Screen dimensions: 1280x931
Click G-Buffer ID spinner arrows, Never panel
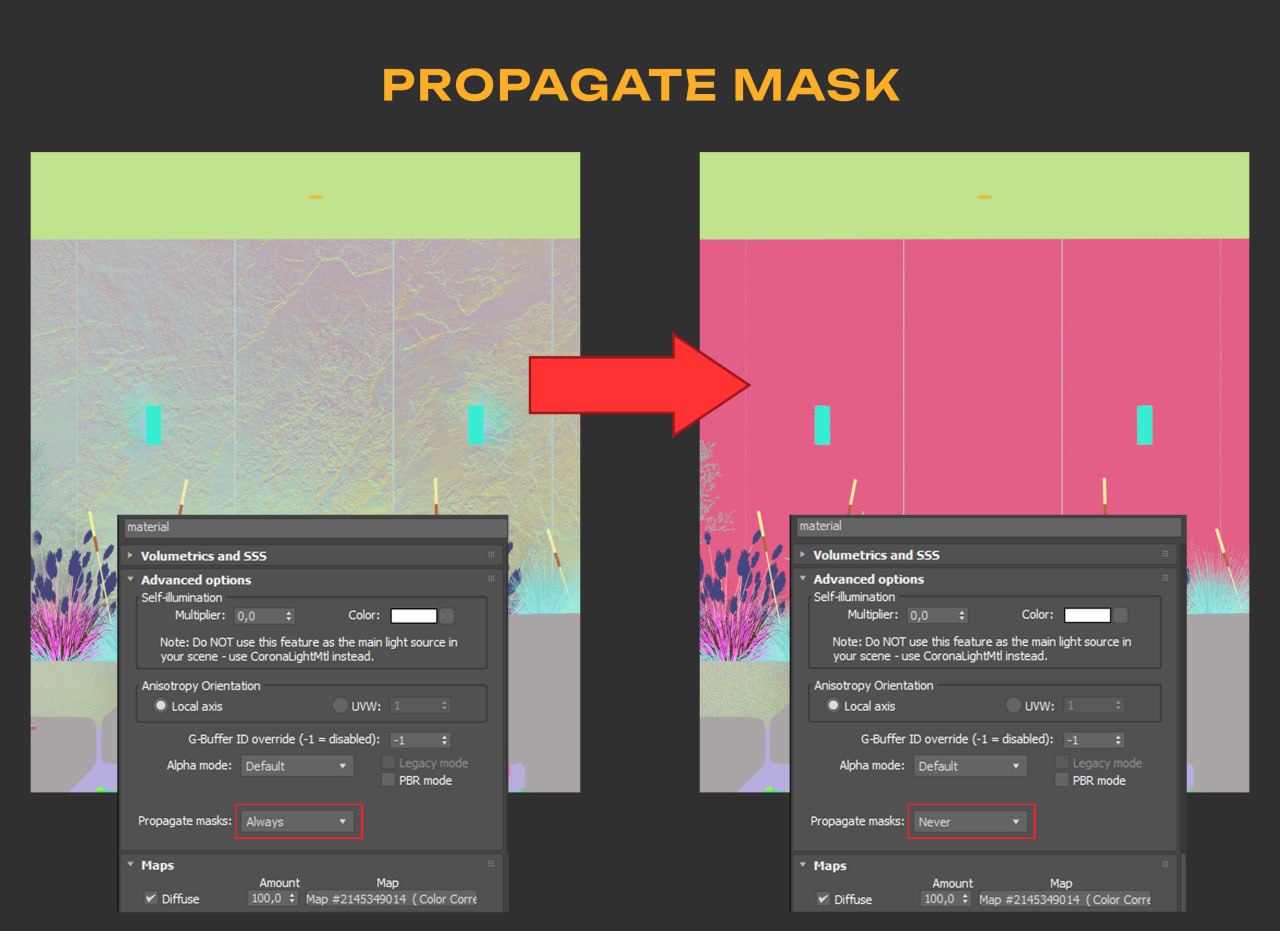[x=1119, y=740]
